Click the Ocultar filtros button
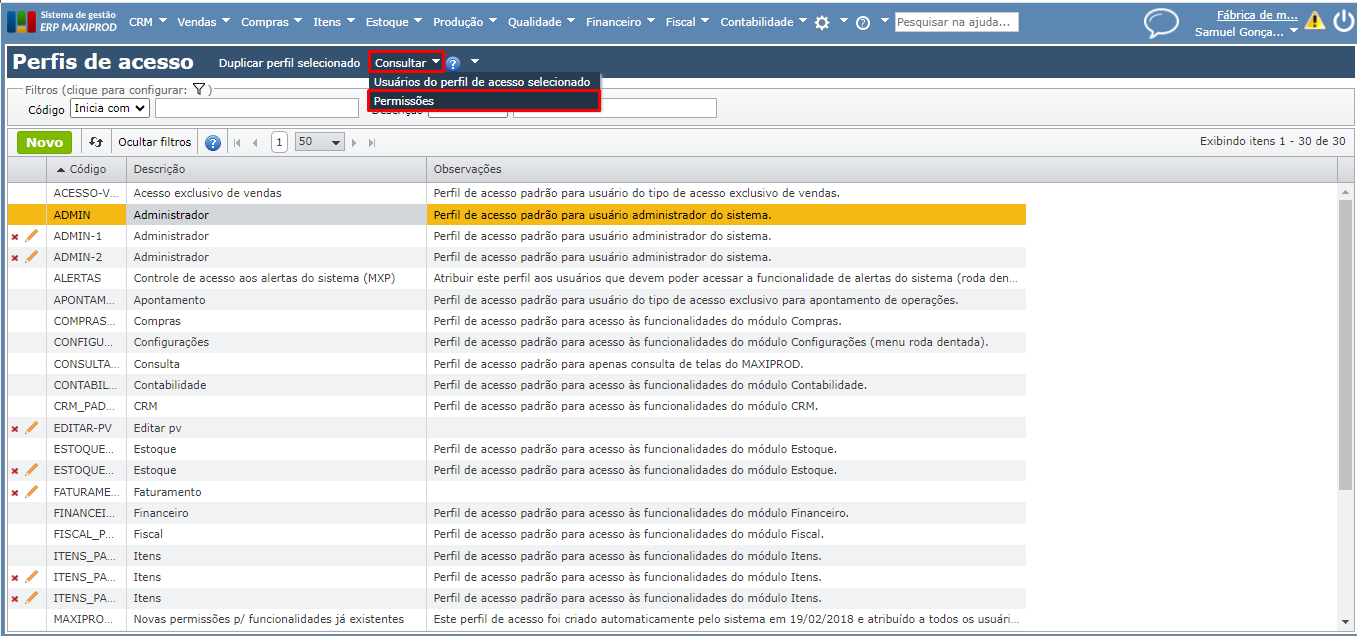Screen dimensions: 1357x636 pyautogui.click(x=155, y=142)
